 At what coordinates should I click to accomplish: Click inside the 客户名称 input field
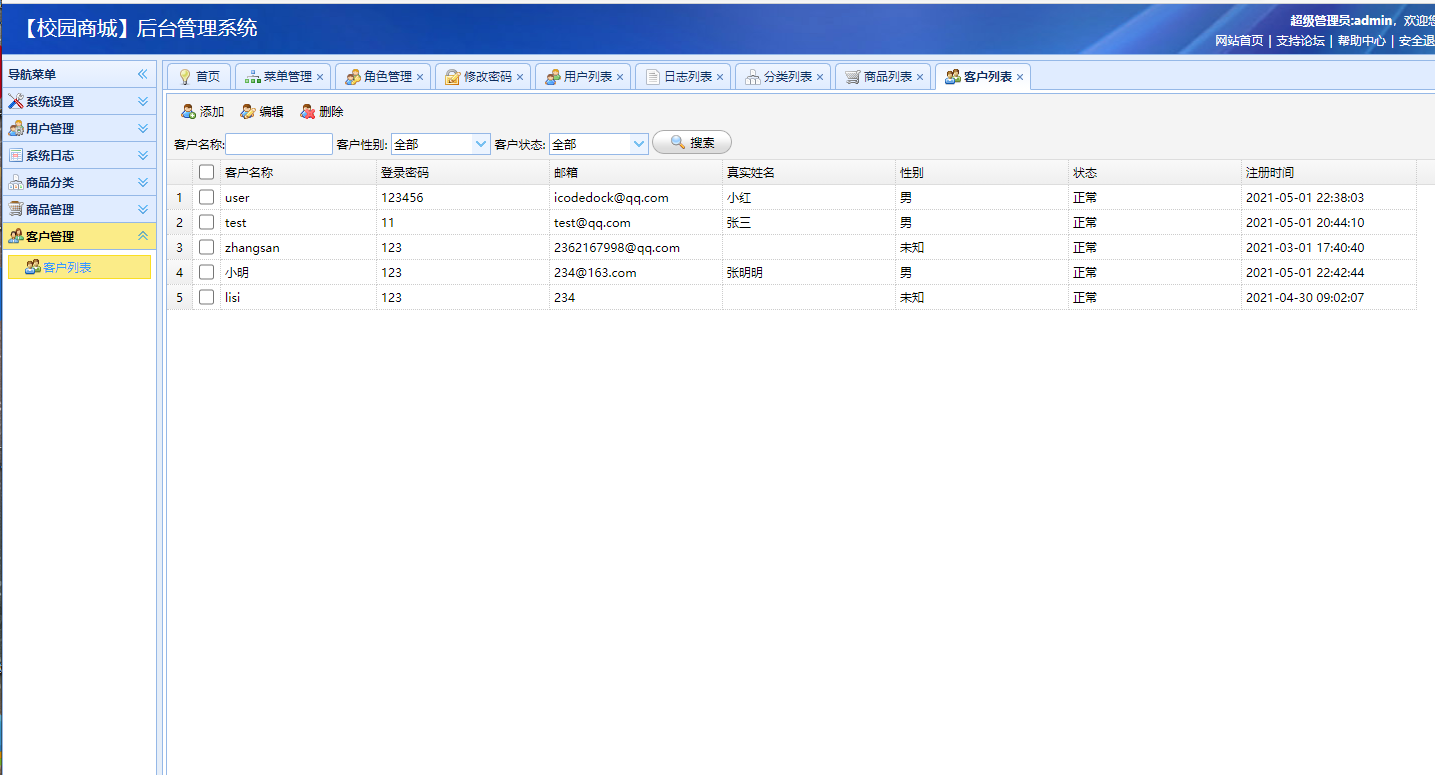(x=279, y=143)
